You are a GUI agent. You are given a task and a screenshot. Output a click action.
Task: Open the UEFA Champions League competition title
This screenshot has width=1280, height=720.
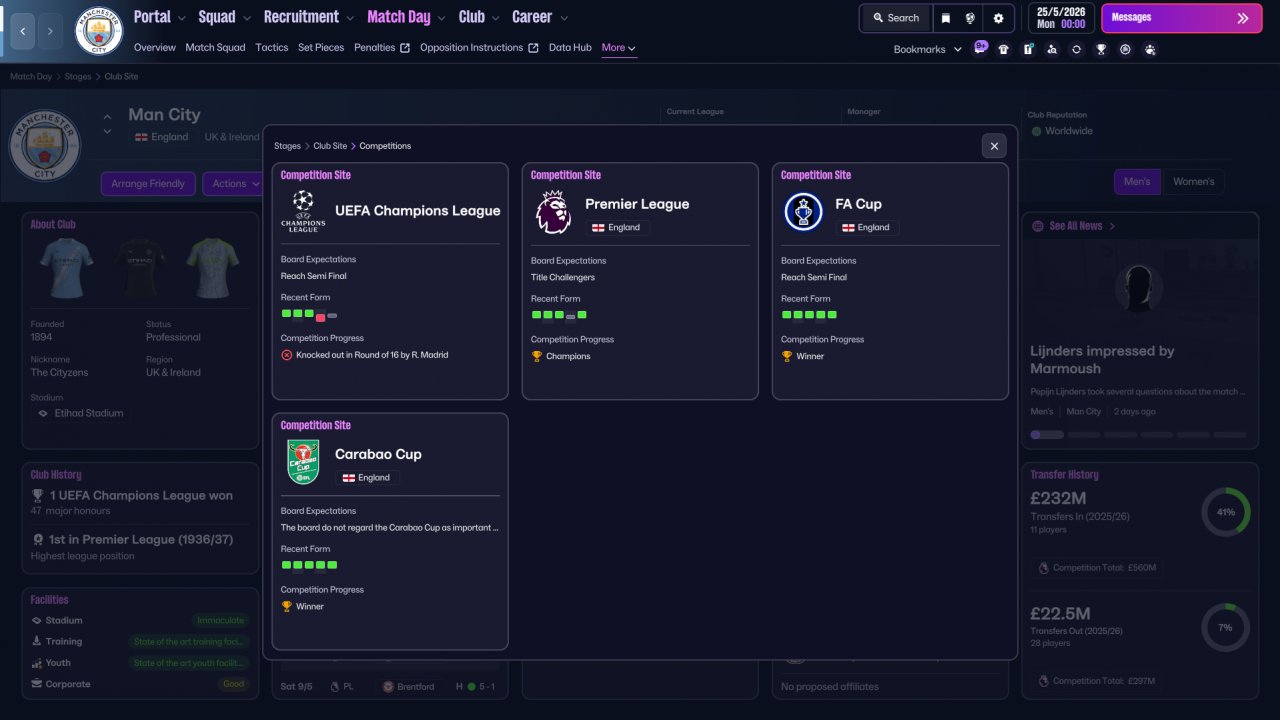418,211
